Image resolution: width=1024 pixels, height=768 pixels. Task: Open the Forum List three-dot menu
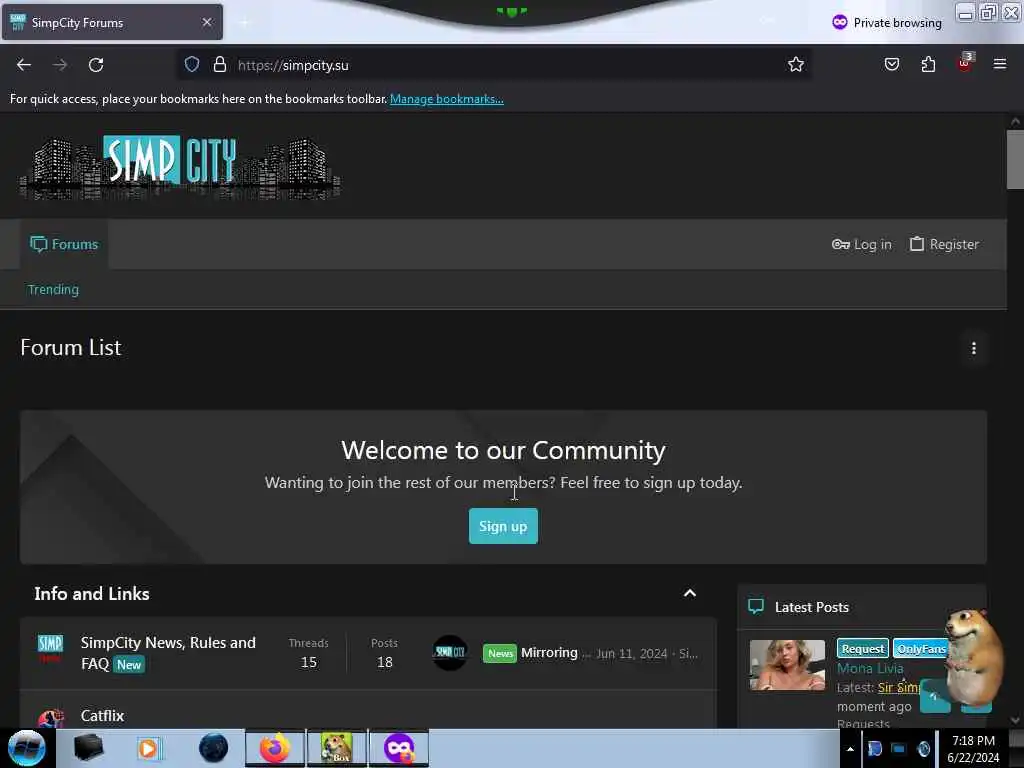(974, 348)
